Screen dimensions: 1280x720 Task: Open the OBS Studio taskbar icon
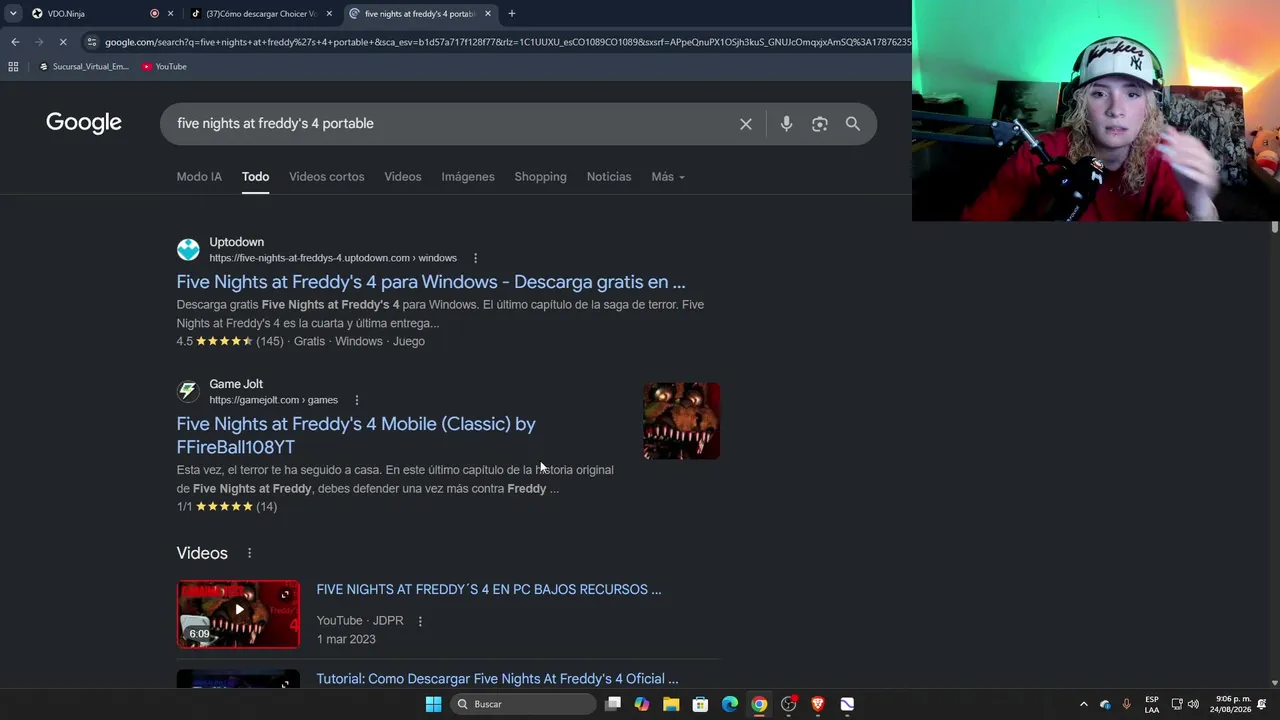tap(789, 704)
